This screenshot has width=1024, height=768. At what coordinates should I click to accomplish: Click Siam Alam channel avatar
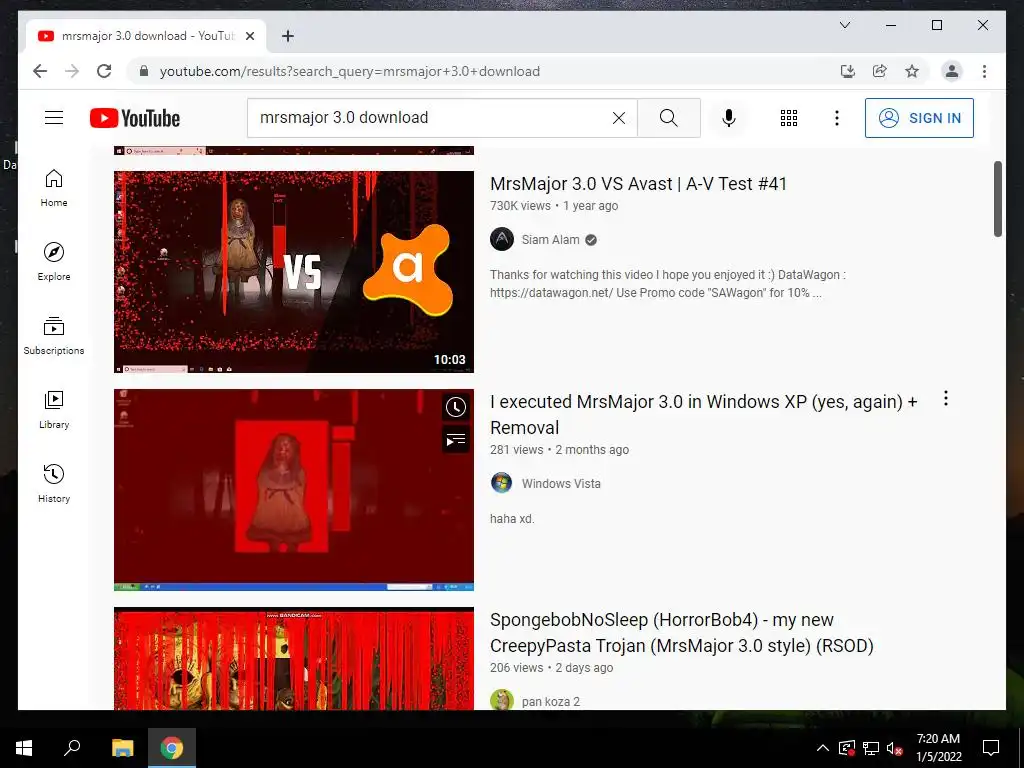tap(502, 239)
